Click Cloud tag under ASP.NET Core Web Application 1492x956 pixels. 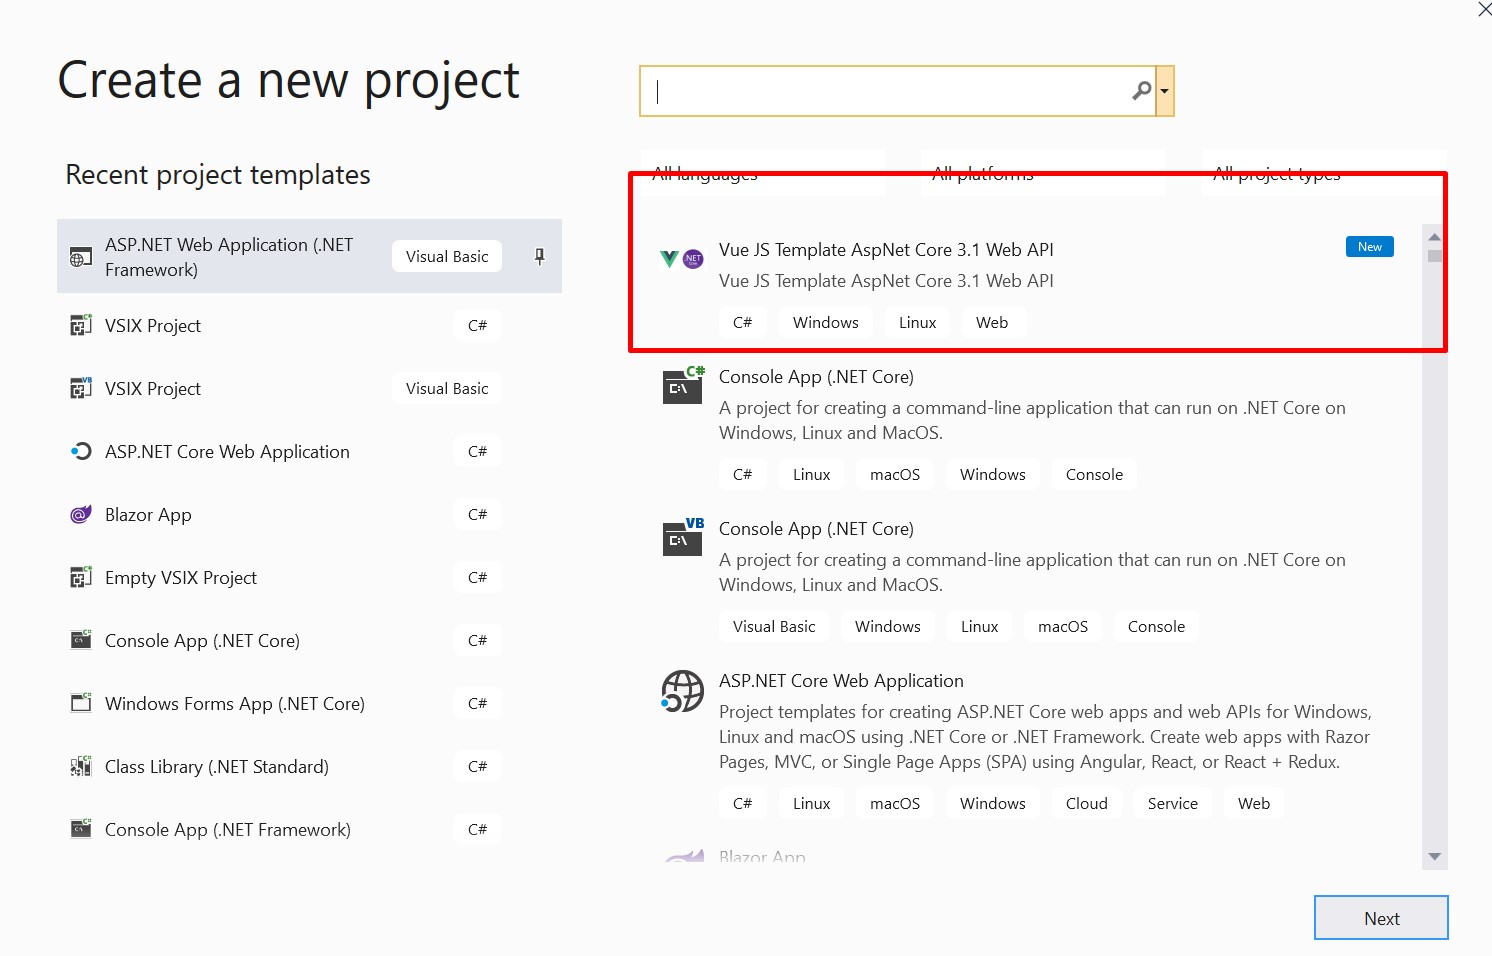tap(1086, 803)
